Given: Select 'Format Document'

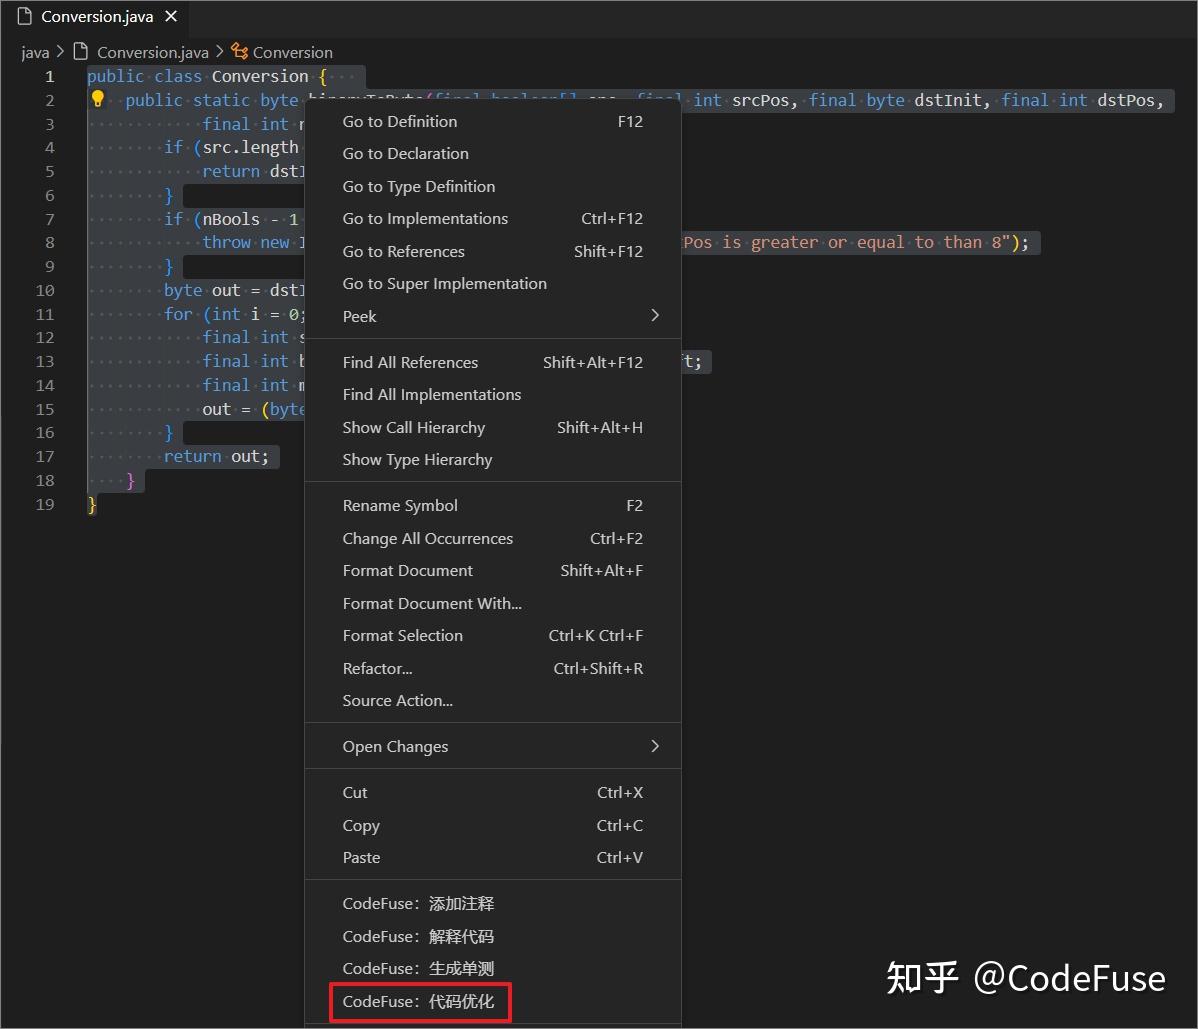Looking at the screenshot, I should [407, 570].
